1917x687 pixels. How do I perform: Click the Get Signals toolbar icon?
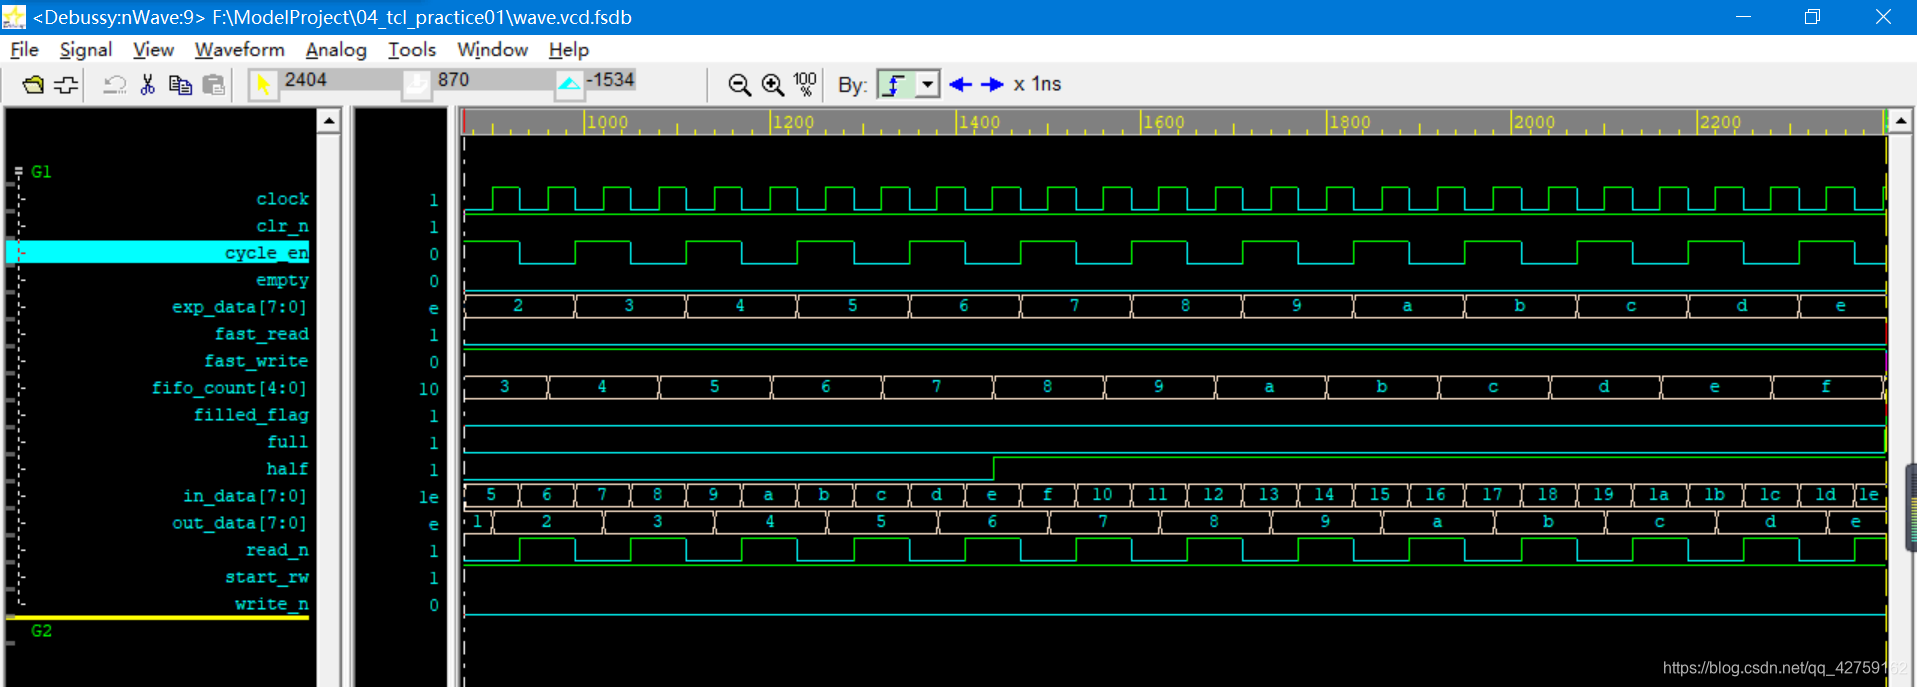point(66,85)
